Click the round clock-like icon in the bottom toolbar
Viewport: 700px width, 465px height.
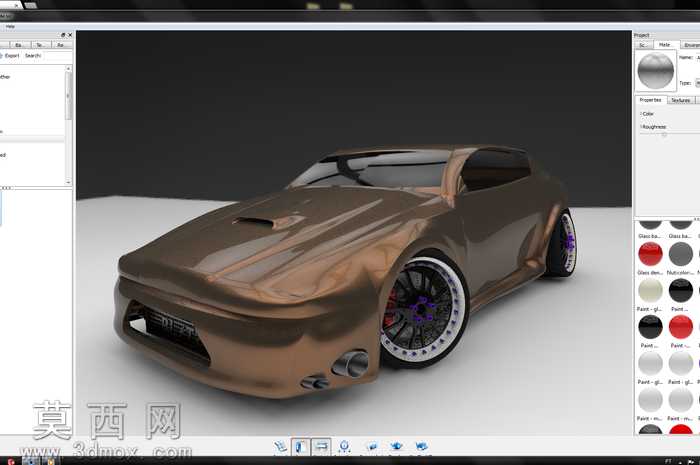tap(344, 446)
